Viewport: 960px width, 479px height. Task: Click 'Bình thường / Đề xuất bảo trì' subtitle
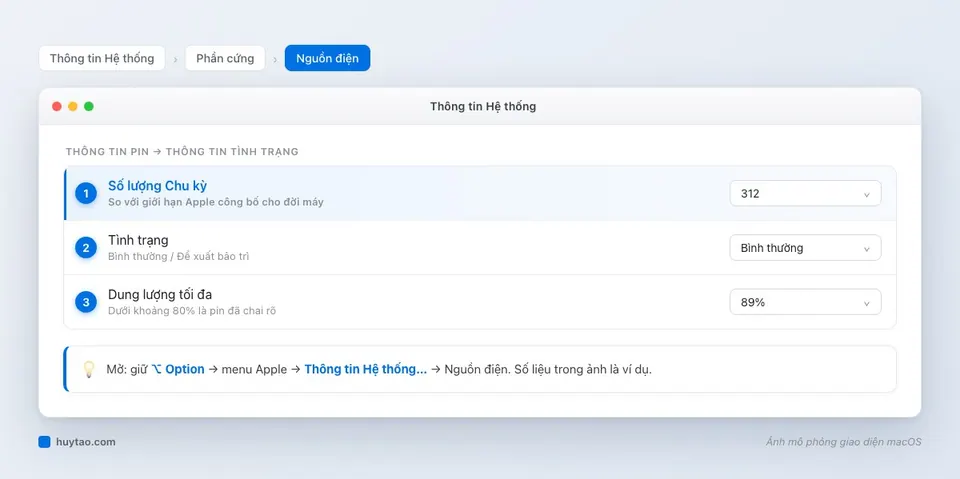click(x=178, y=256)
